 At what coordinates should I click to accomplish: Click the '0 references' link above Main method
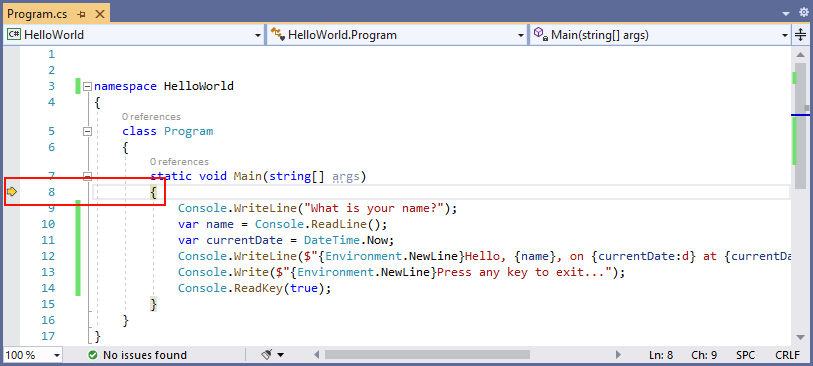pyautogui.click(x=179, y=162)
